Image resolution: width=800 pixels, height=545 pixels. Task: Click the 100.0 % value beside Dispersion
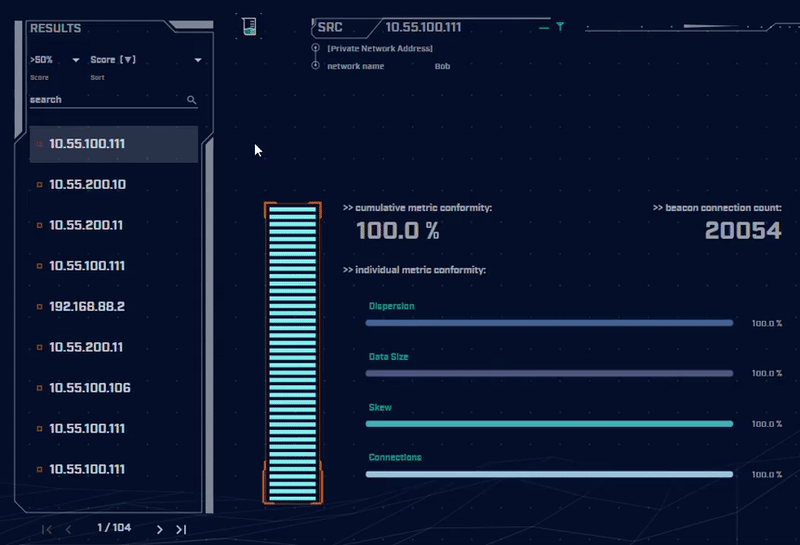[x=767, y=324]
